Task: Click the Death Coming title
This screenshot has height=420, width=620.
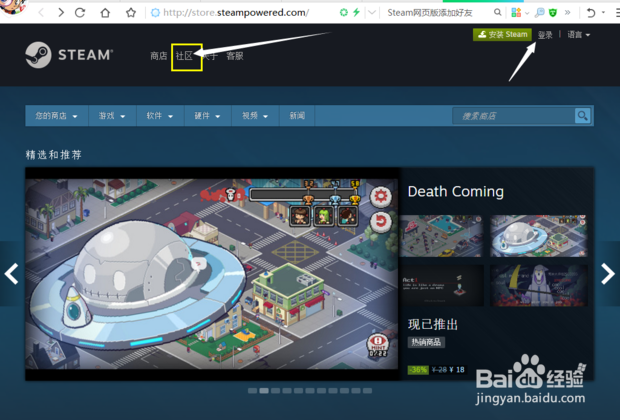Action: [x=456, y=192]
